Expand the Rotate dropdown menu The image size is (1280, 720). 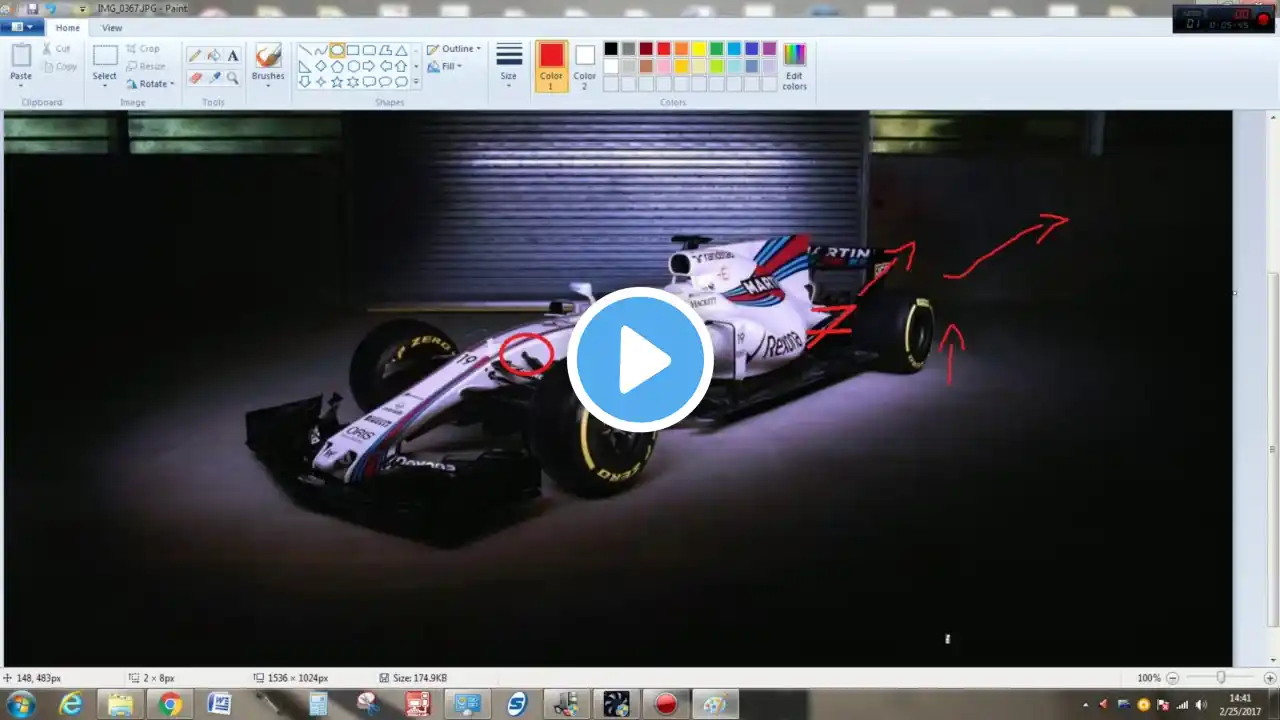[x=151, y=84]
